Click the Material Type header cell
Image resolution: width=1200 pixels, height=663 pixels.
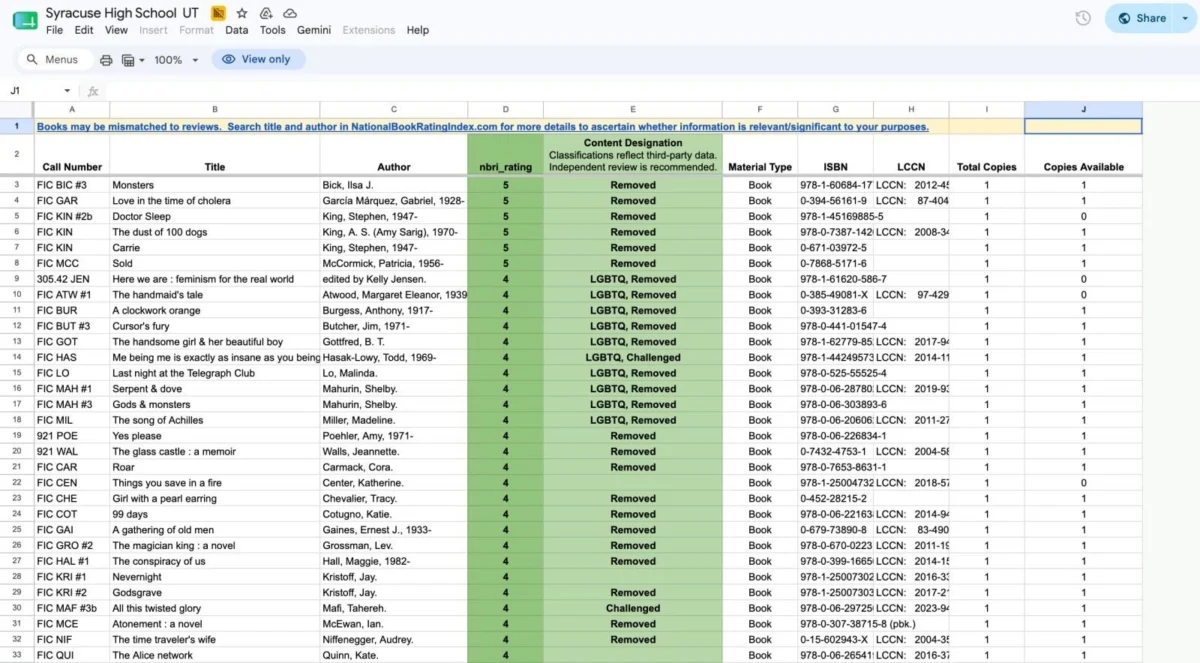[760, 155]
